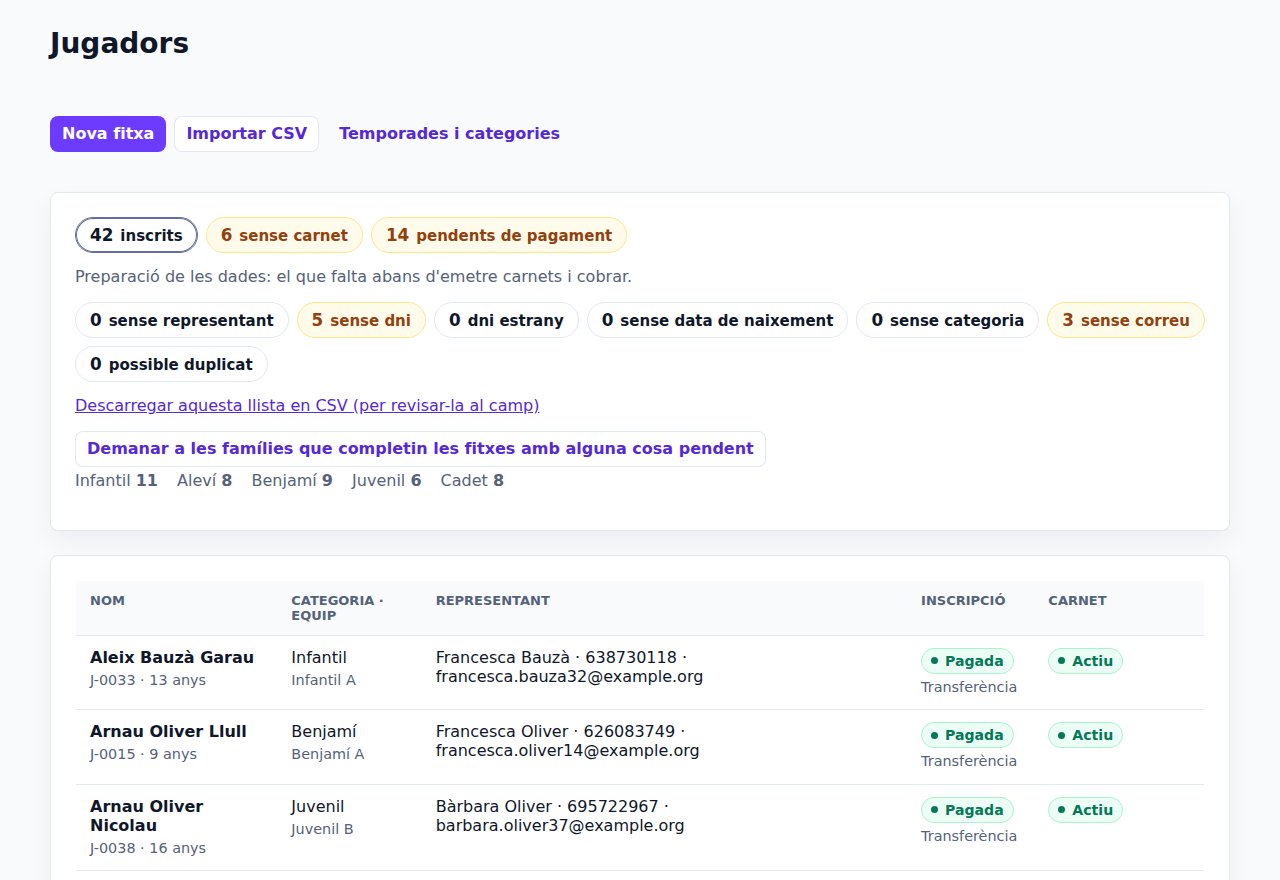Click Actiu badge for Aleix Bauzà Garau

1085,661
